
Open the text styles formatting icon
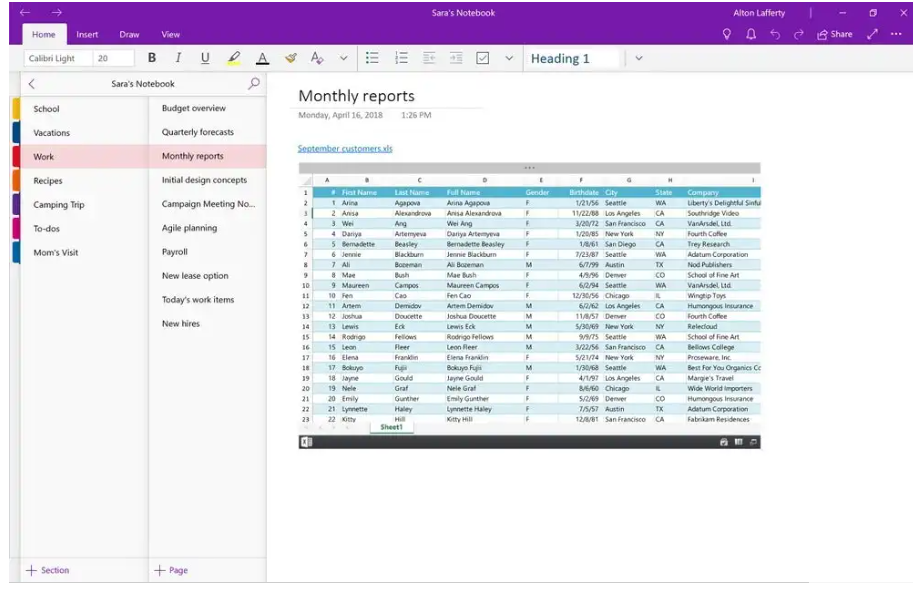coord(317,58)
